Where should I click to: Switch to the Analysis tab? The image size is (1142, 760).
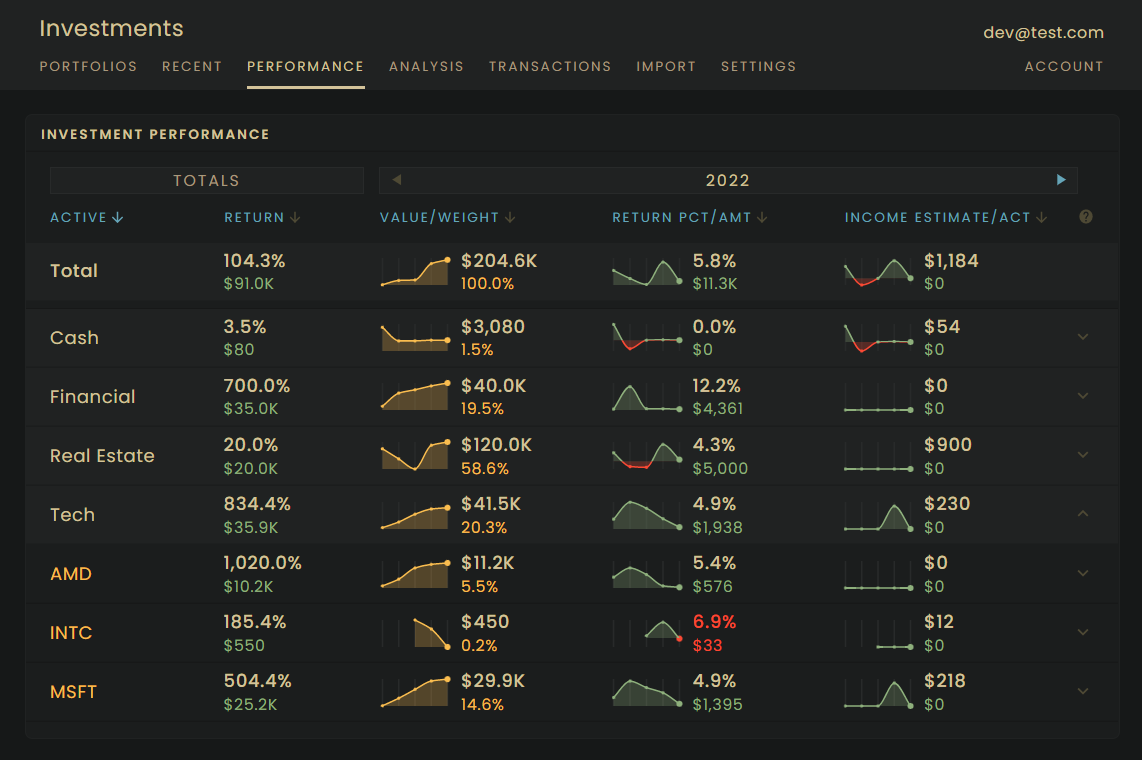click(426, 66)
